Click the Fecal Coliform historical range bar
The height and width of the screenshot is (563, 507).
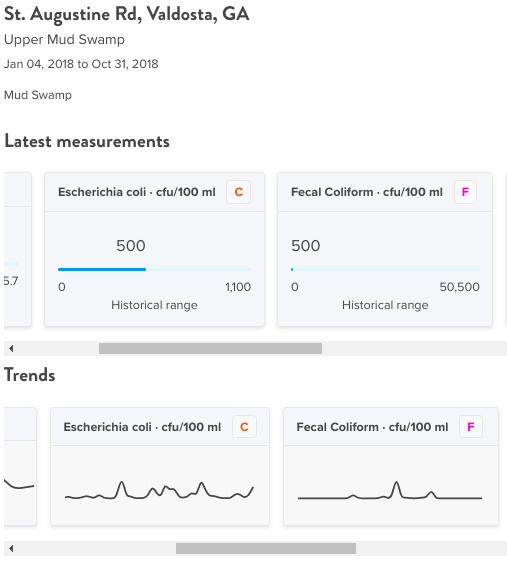(385, 269)
